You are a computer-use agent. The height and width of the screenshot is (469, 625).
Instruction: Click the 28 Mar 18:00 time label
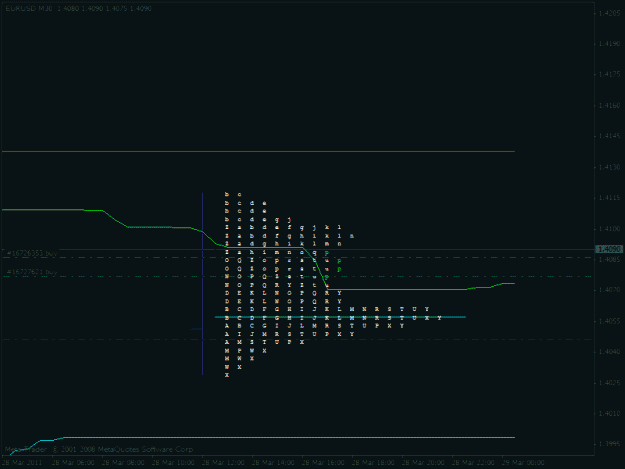[373, 463]
